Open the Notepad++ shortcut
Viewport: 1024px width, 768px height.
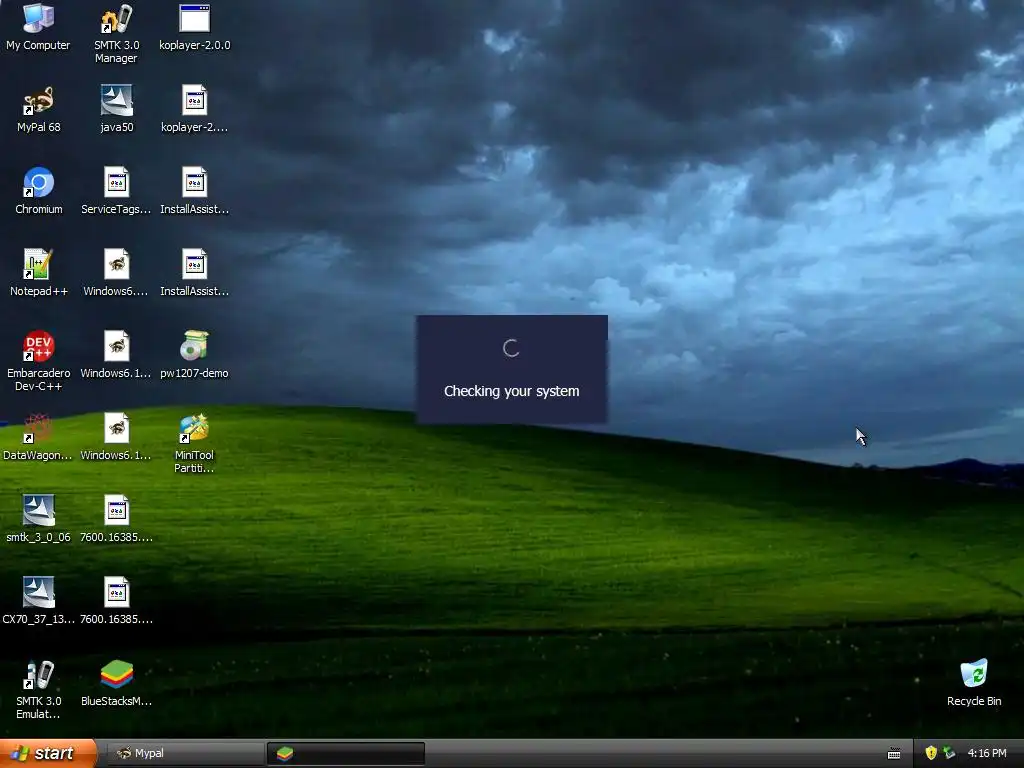39,273
